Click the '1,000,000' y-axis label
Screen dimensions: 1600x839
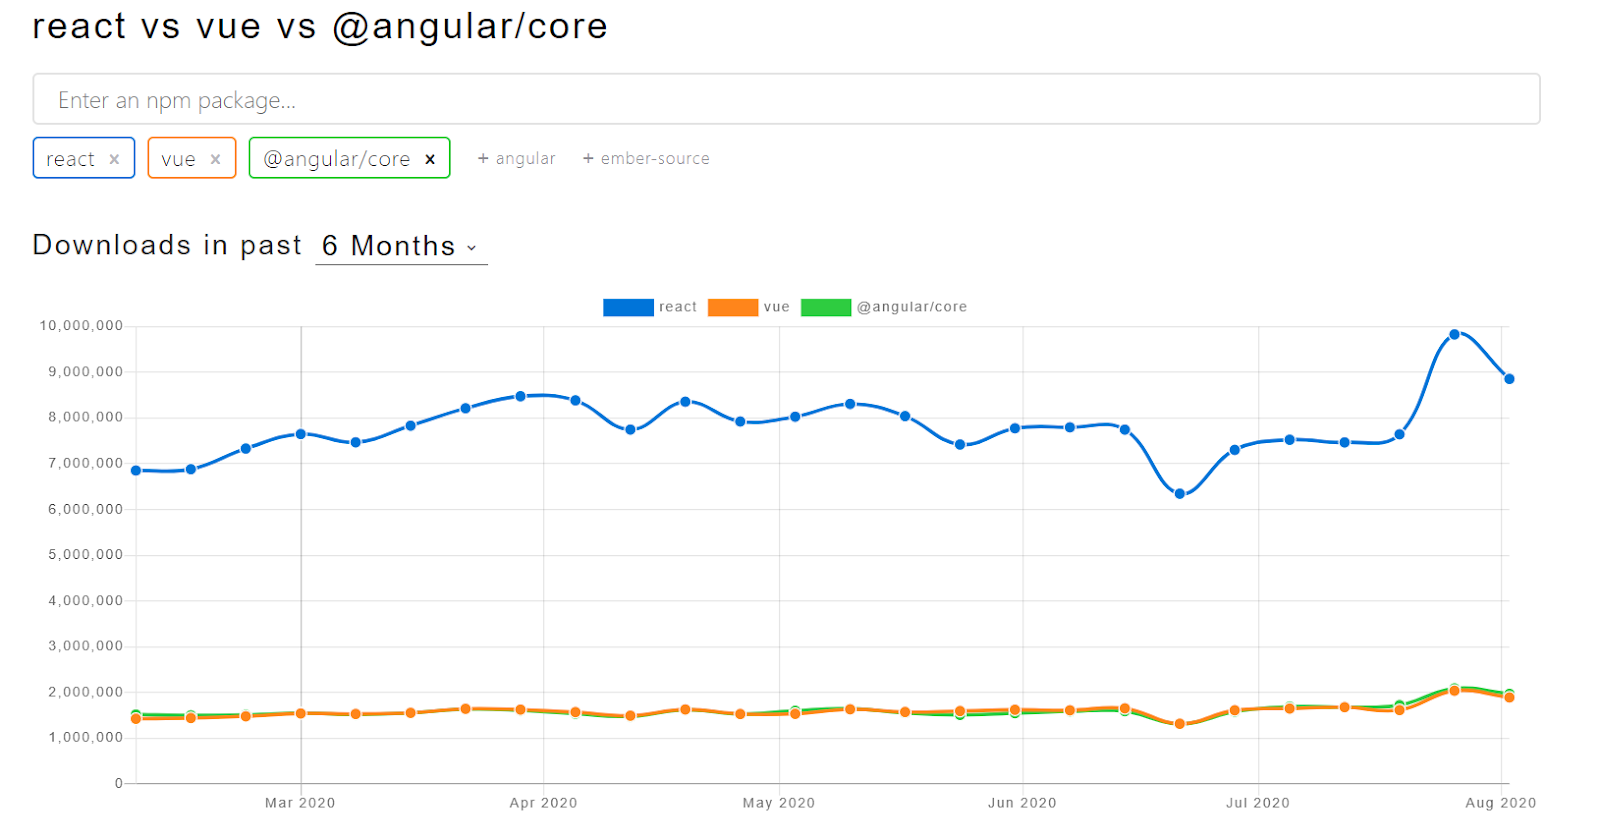point(85,738)
